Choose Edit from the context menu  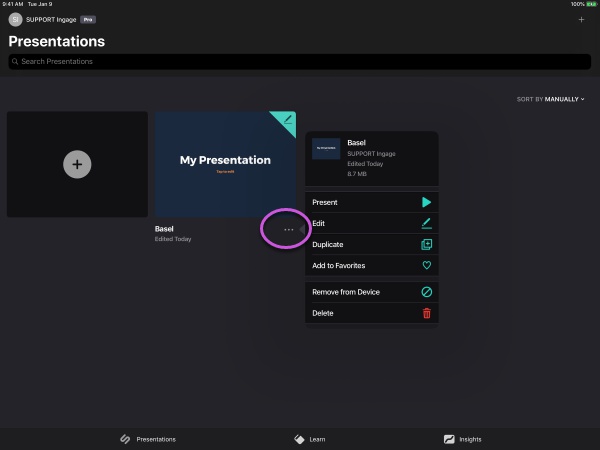pyautogui.click(x=372, y=223)
